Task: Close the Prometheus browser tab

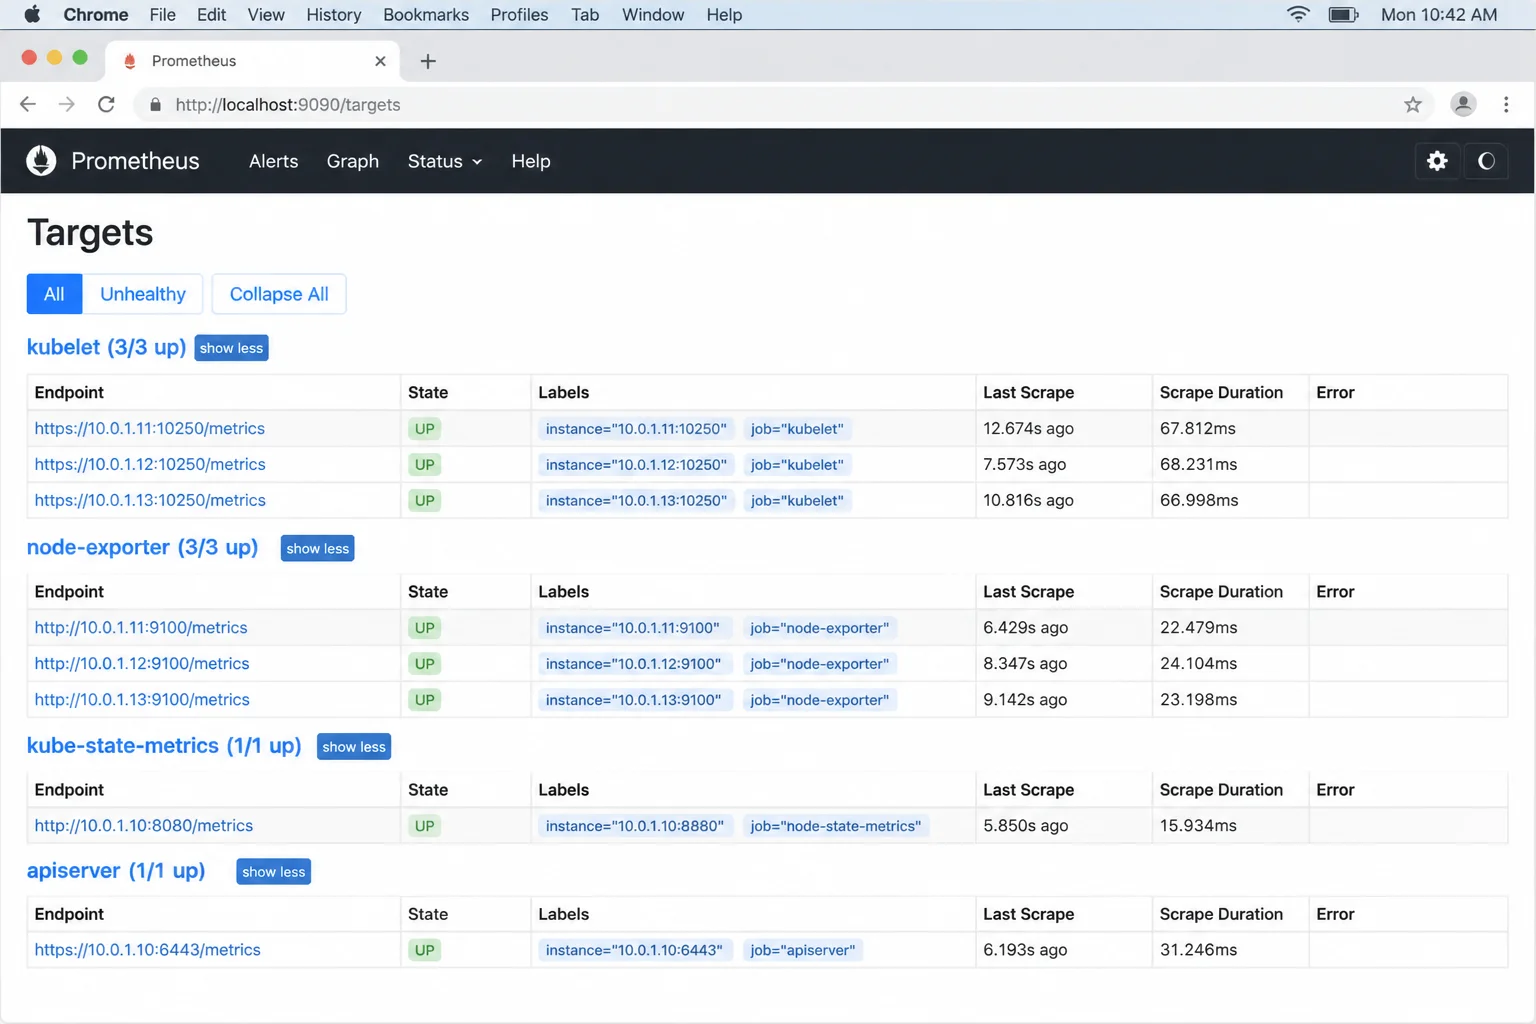Action: (x=380, y=61)
